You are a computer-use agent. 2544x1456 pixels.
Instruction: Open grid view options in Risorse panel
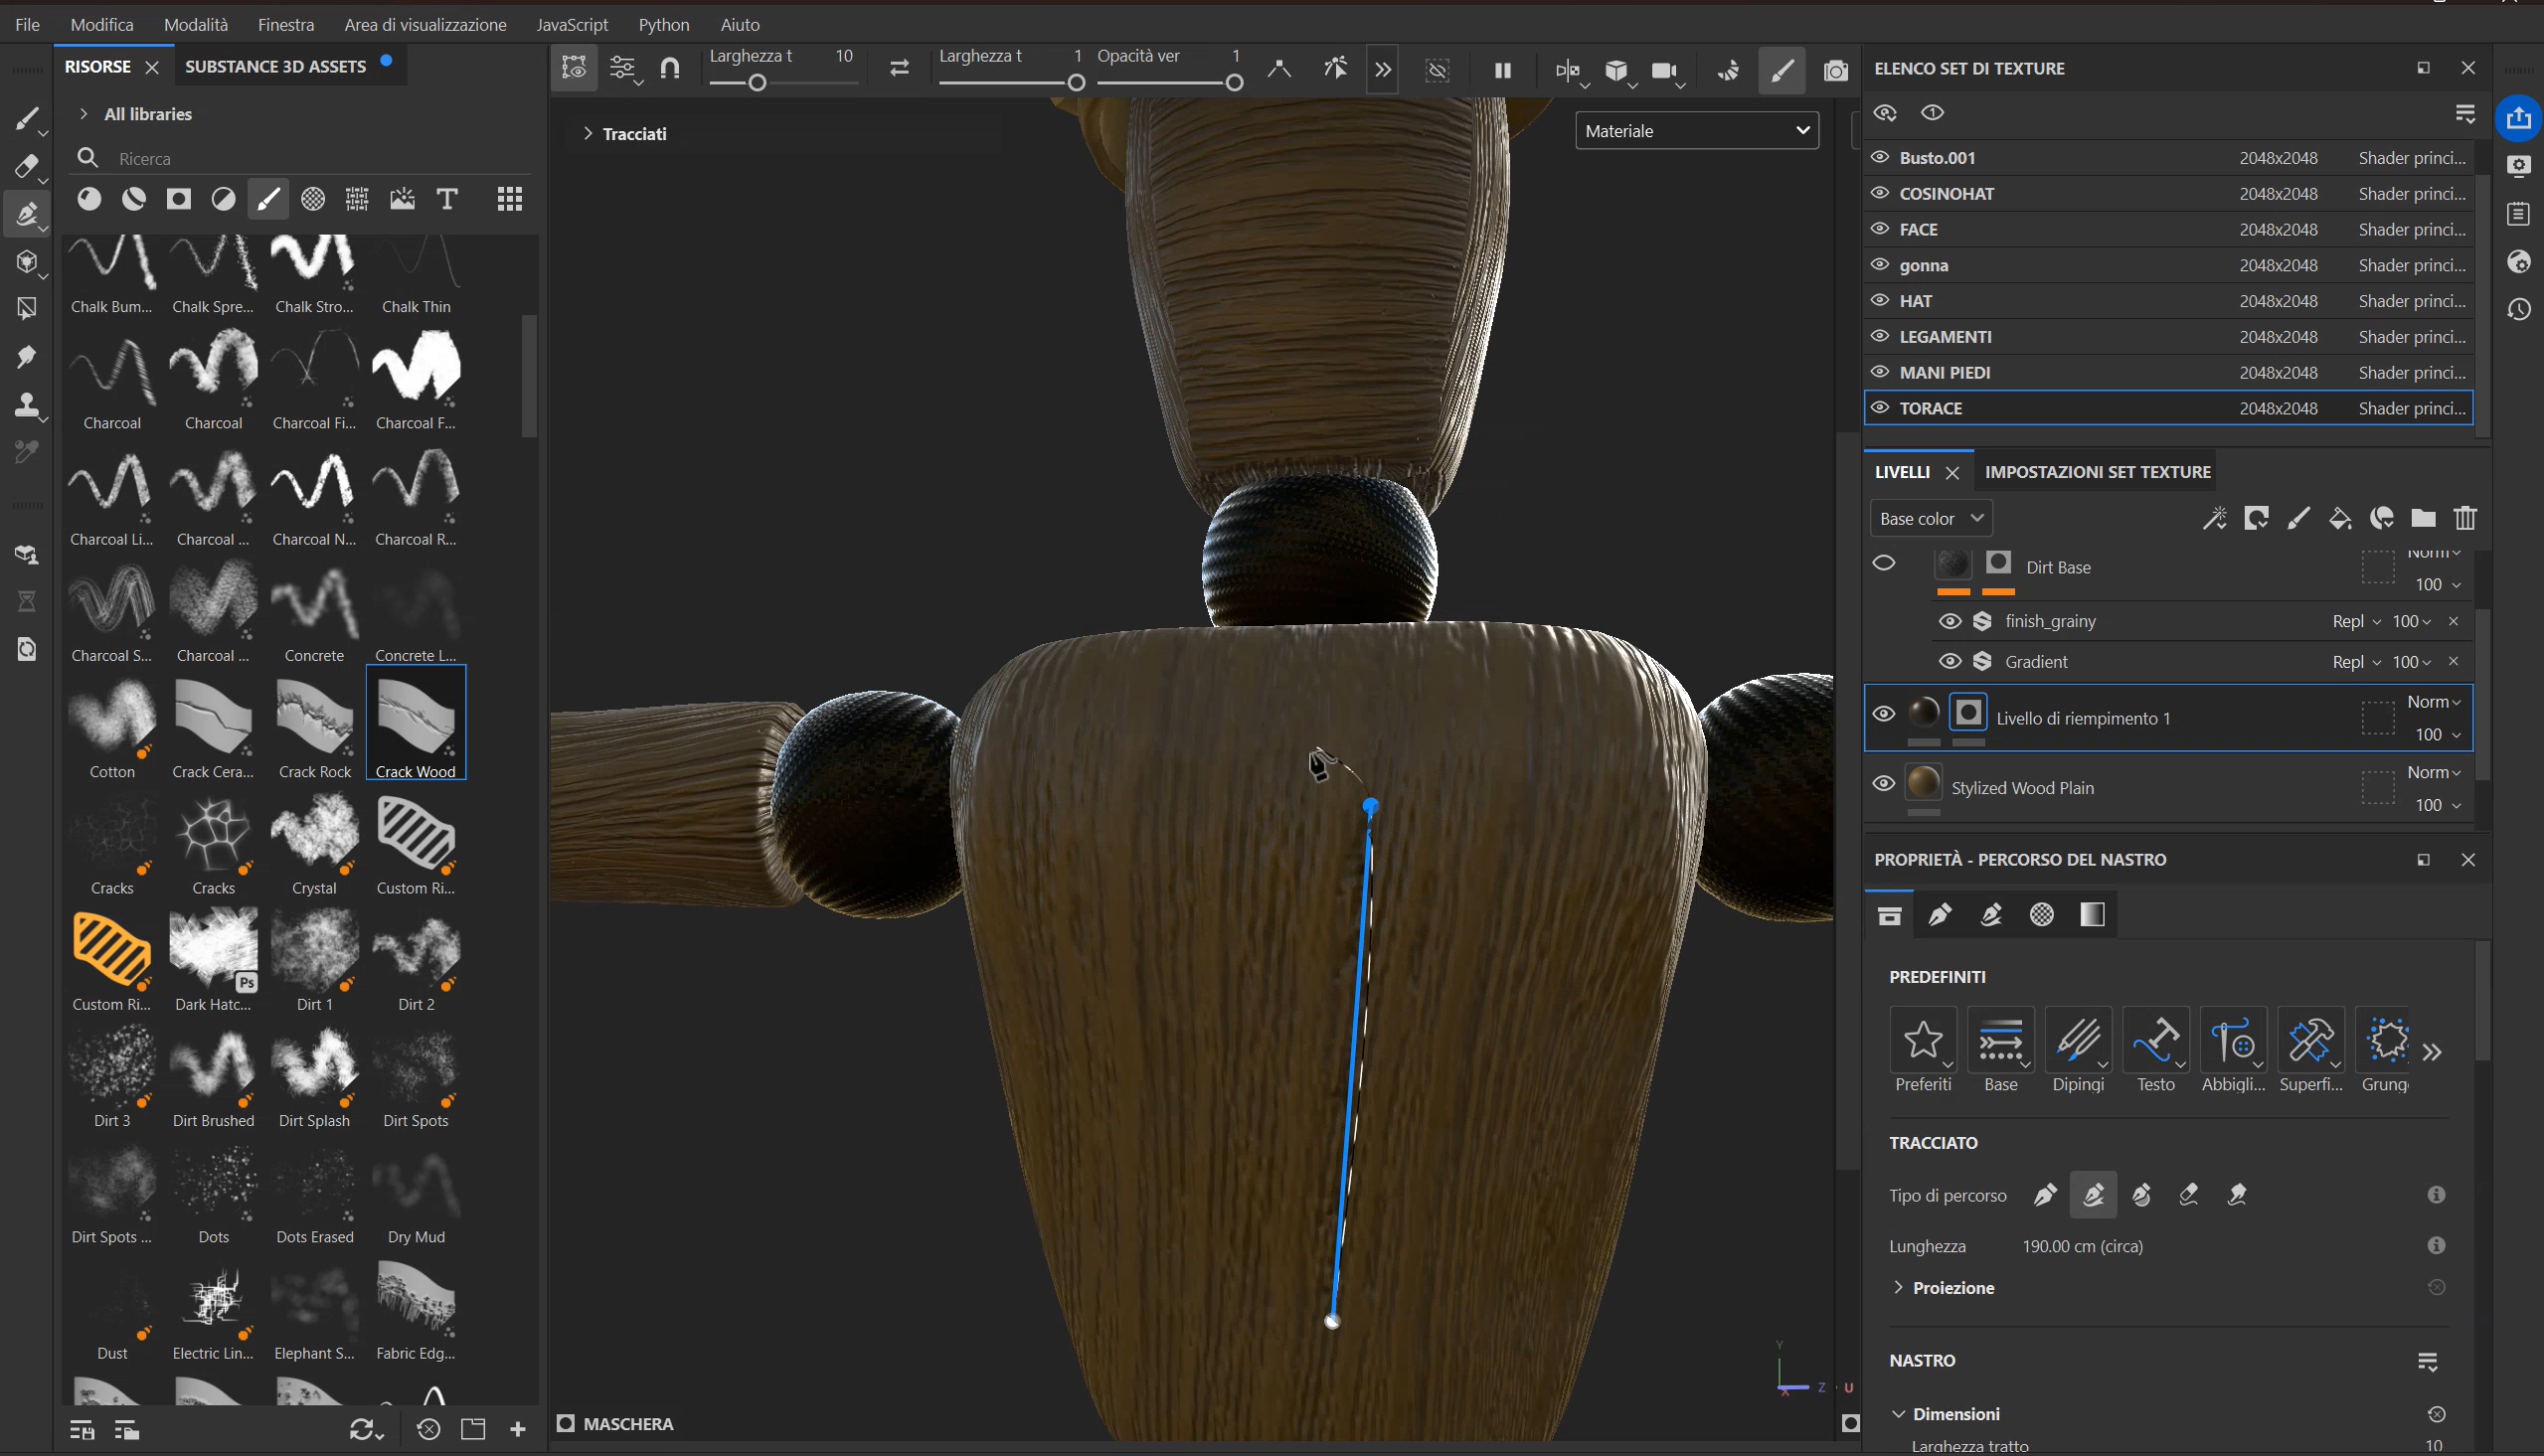(510, 199)
